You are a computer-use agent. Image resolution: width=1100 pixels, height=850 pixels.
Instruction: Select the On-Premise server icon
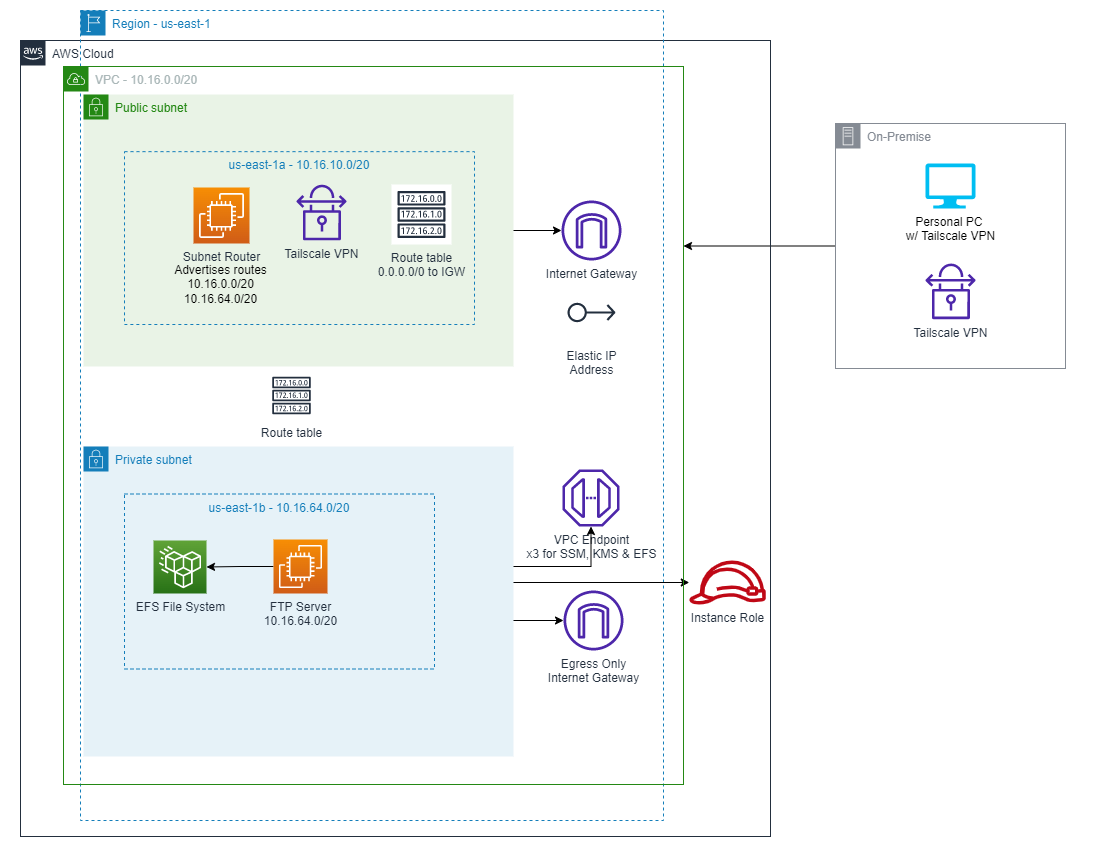point(848,136)
